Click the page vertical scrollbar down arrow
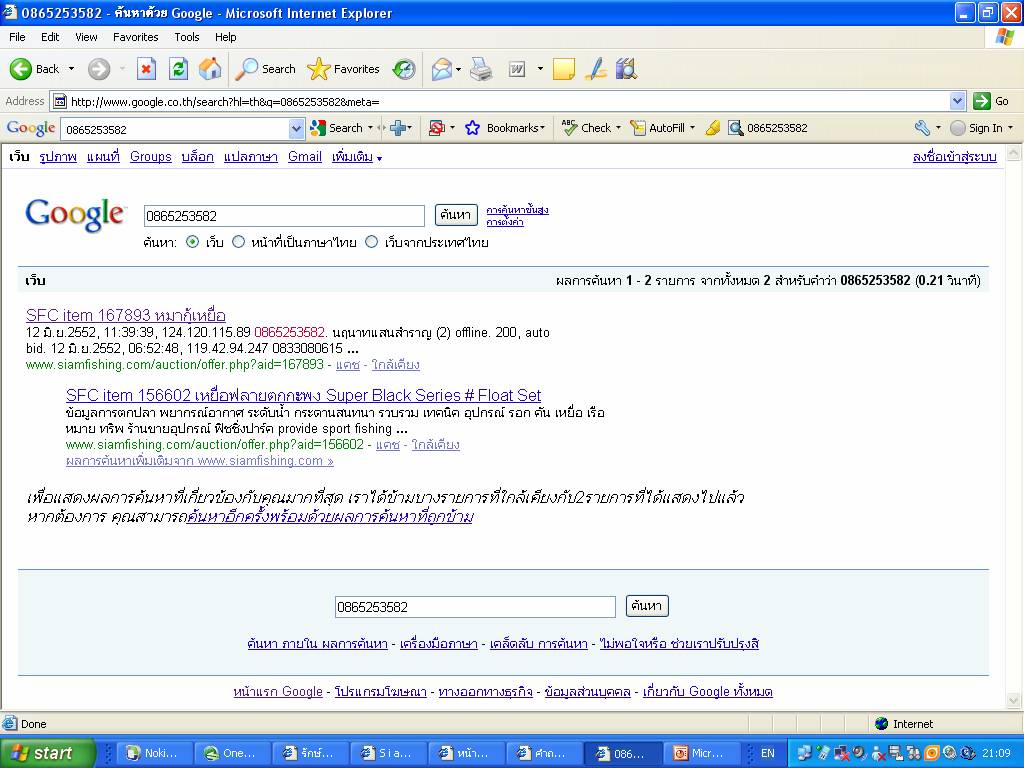This screenshot has height=768, width=1024. 1014,701
